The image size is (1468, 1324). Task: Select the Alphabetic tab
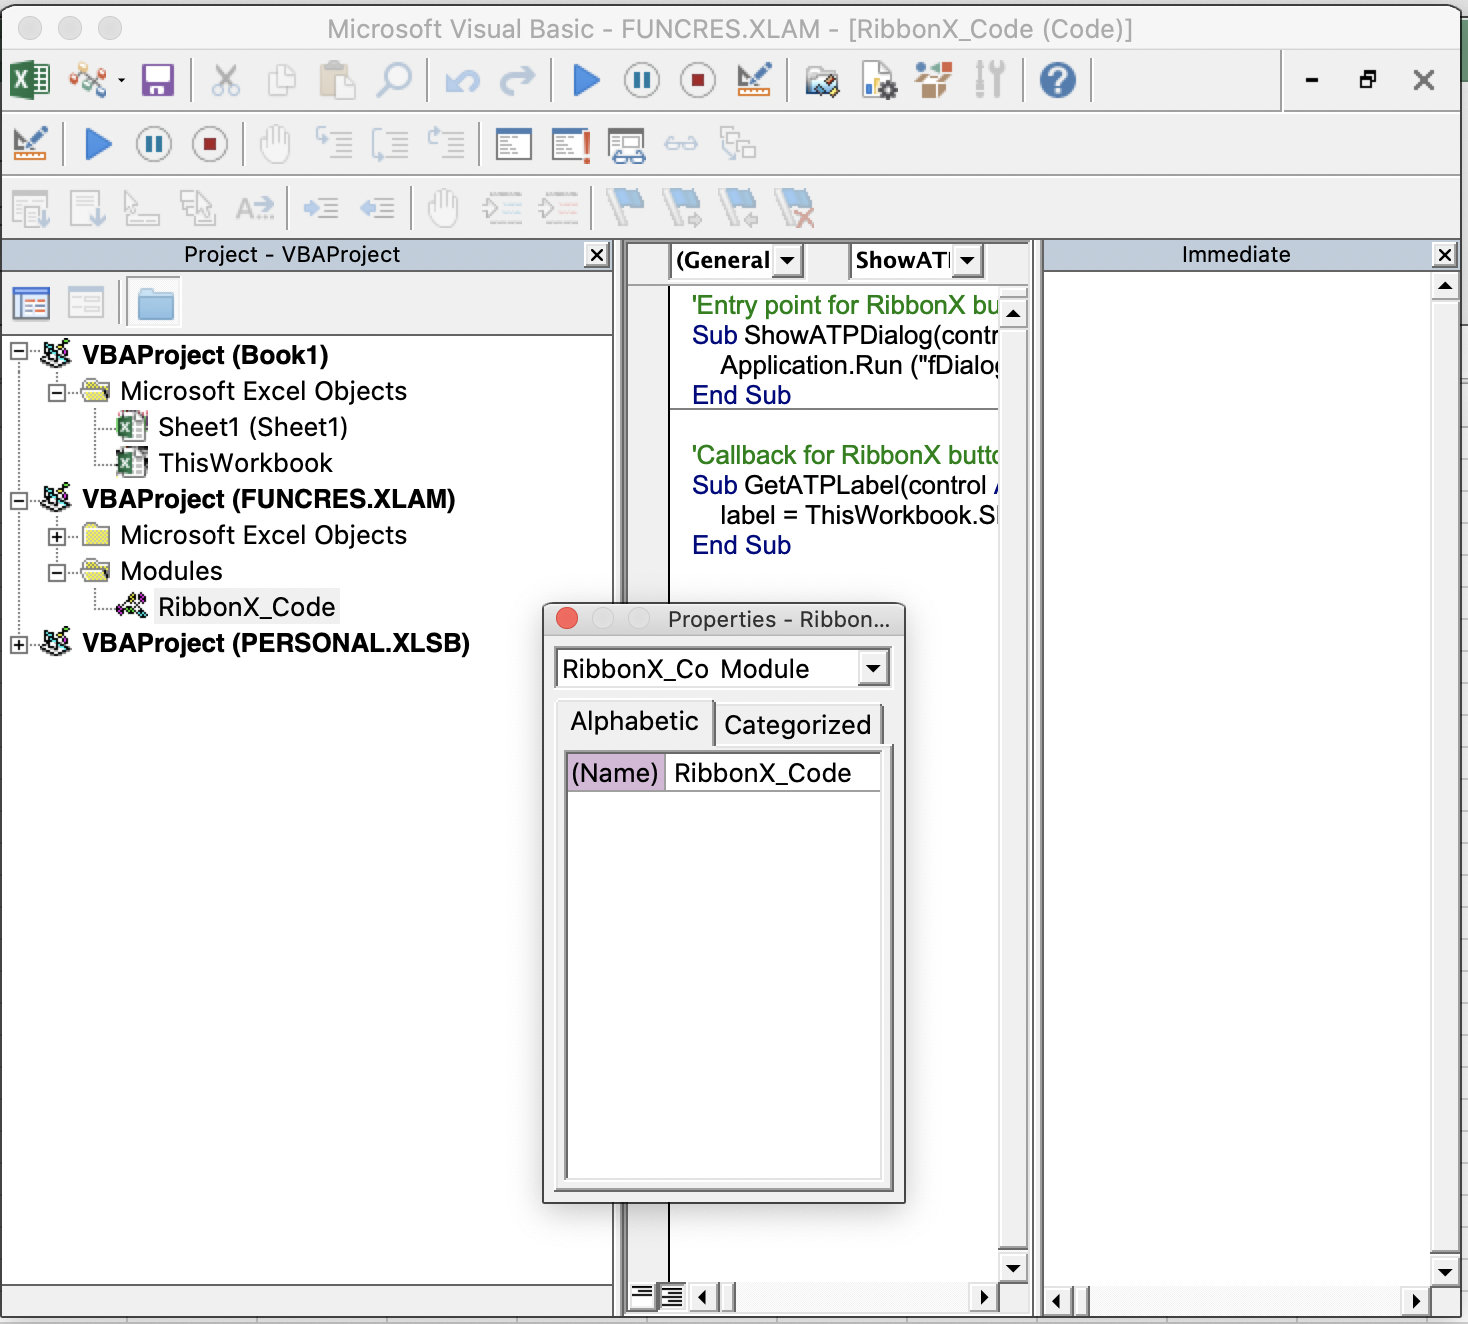coord(634,722)
